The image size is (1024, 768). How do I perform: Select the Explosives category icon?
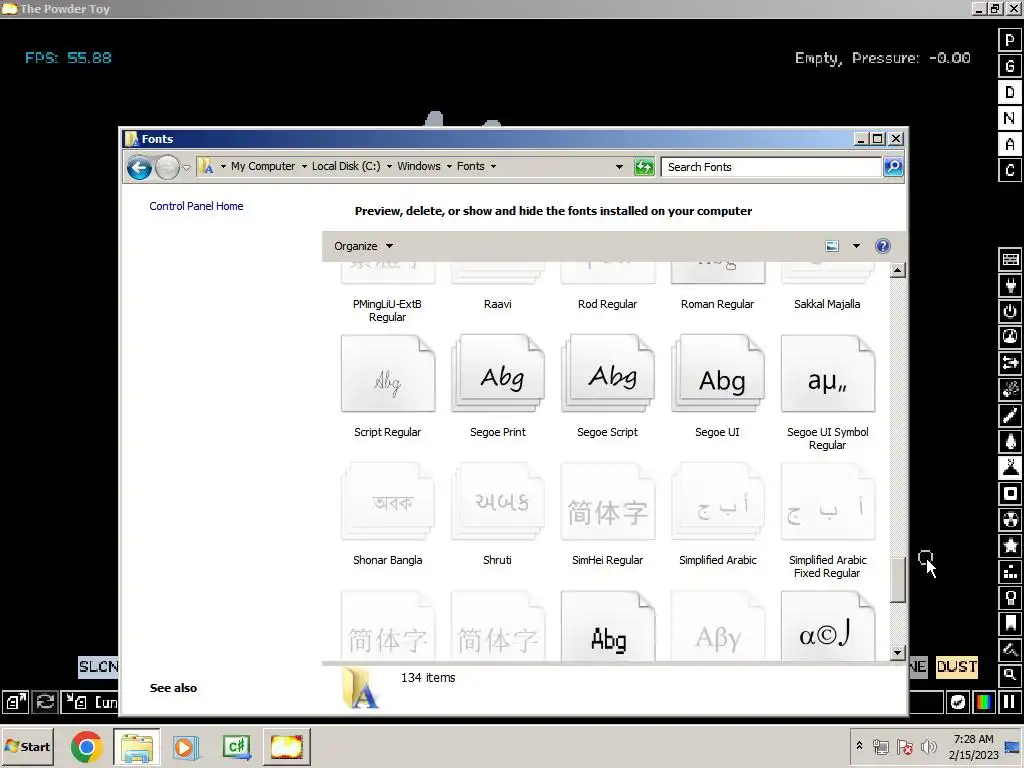[1010, 389]
